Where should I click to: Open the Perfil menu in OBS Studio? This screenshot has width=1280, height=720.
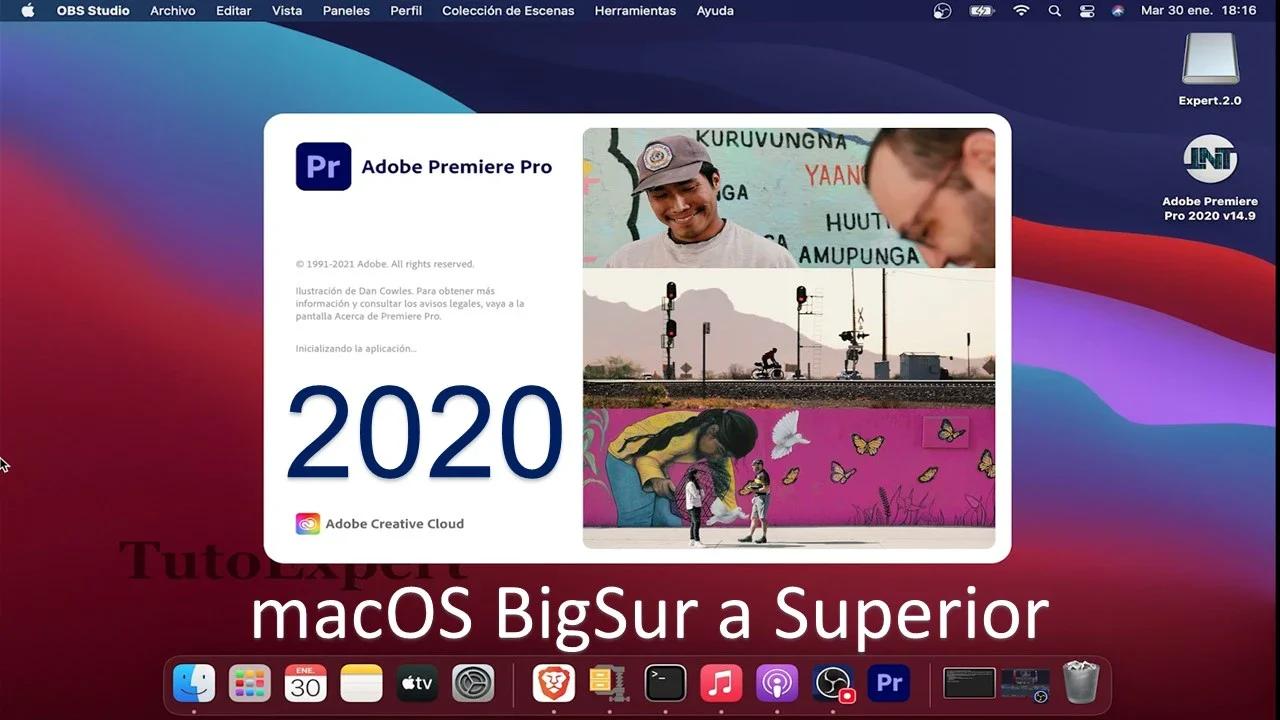pos(406,11)
